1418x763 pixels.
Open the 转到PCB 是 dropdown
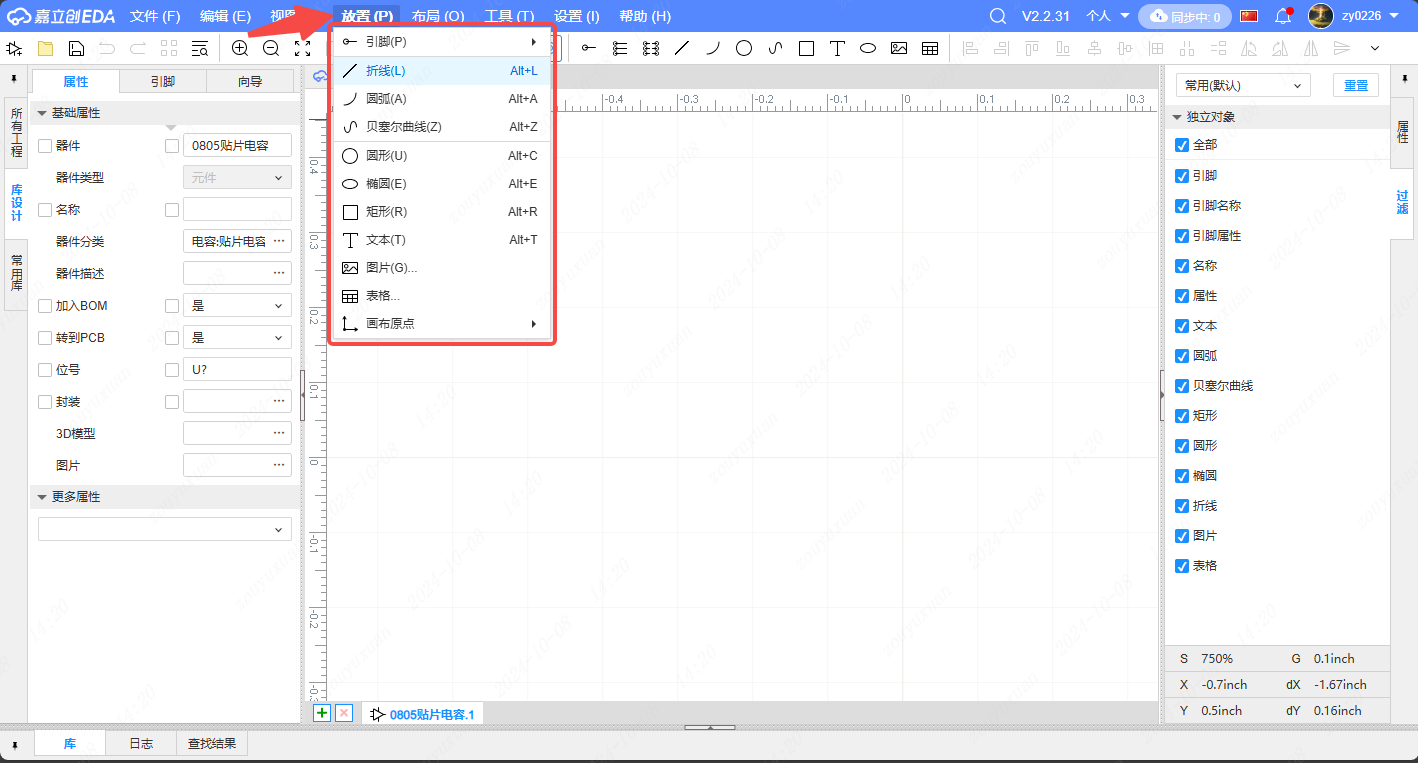(237, 338)
